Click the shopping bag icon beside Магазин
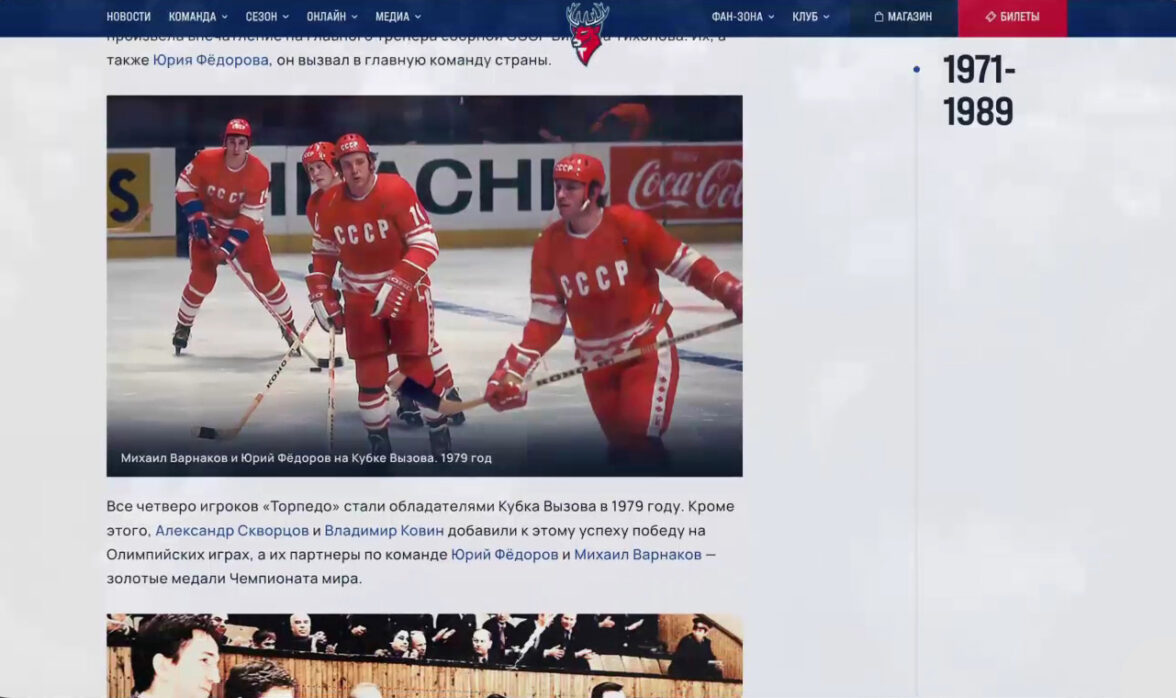The width and height of the screenshot is (1176, 698). [879, 17]
